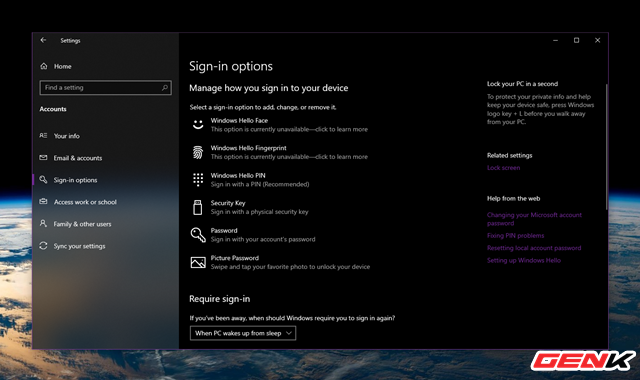Click the Your info person-card icon

43,136
